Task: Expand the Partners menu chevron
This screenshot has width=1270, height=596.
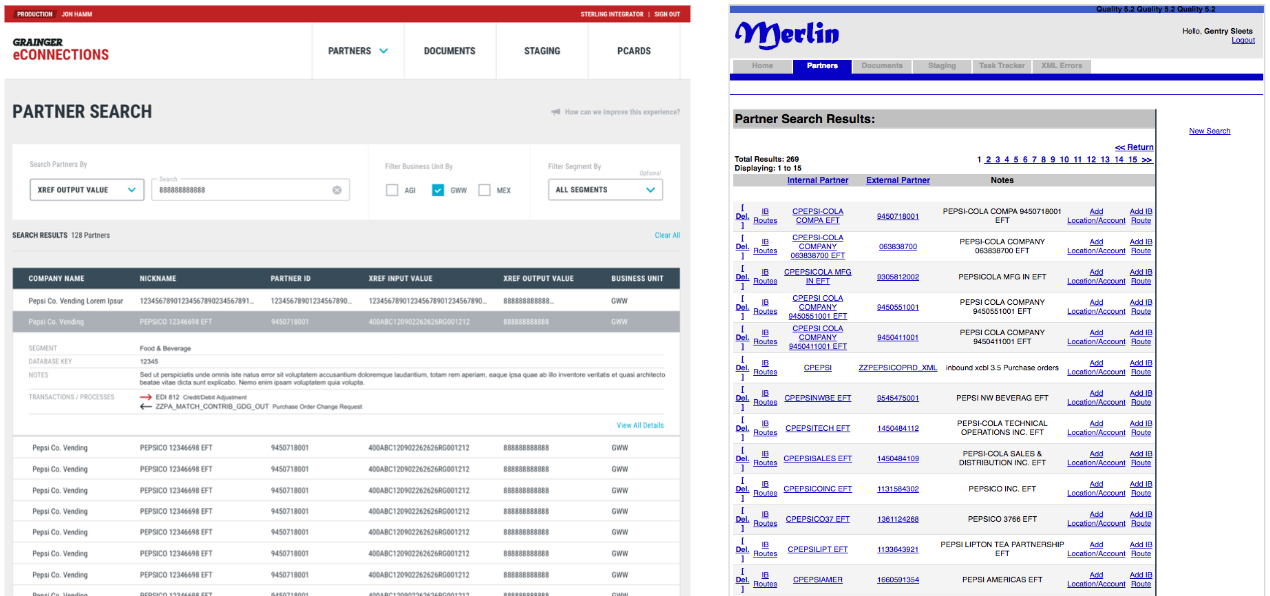Action: tap(384, 51)
